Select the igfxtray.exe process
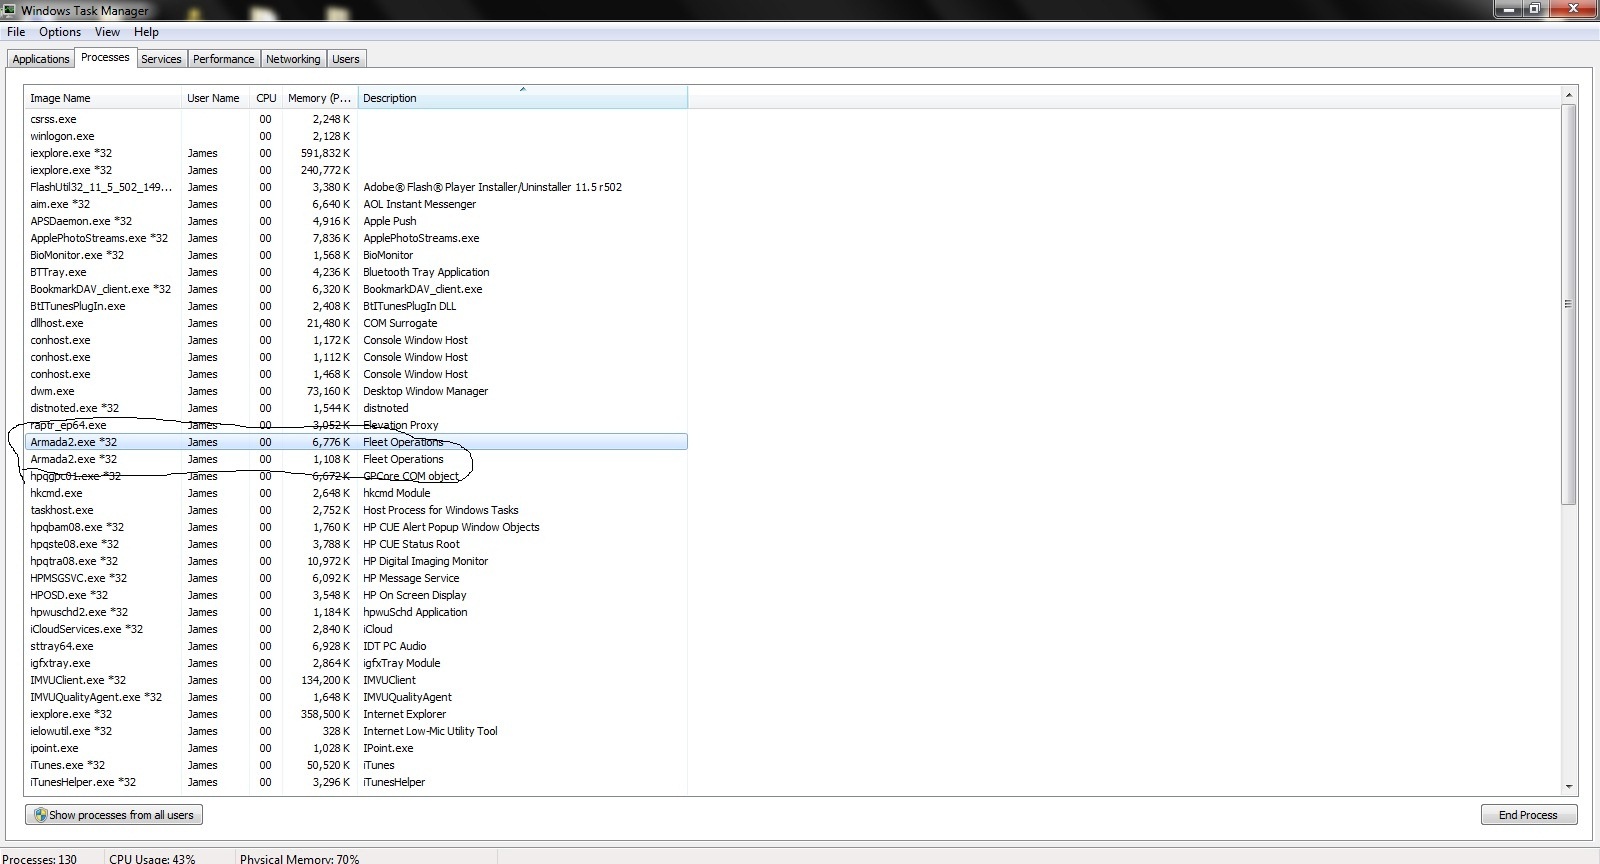 click(x=356, y=663)
